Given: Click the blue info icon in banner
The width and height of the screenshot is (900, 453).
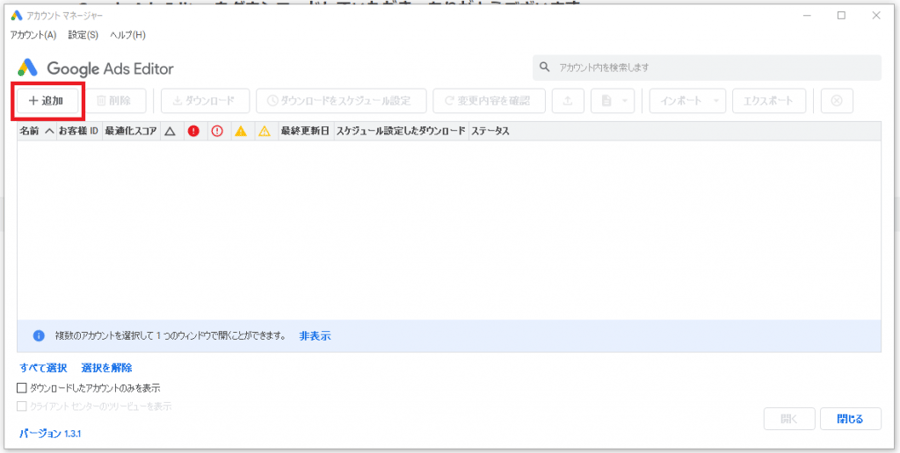Looking at the screenshot, I should tap(38, 336).
